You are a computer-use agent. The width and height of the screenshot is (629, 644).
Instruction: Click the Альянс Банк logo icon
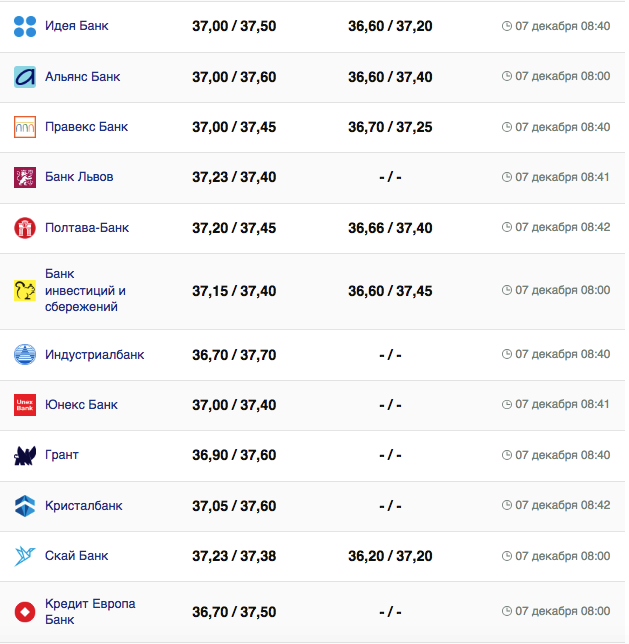click(25, 76)
